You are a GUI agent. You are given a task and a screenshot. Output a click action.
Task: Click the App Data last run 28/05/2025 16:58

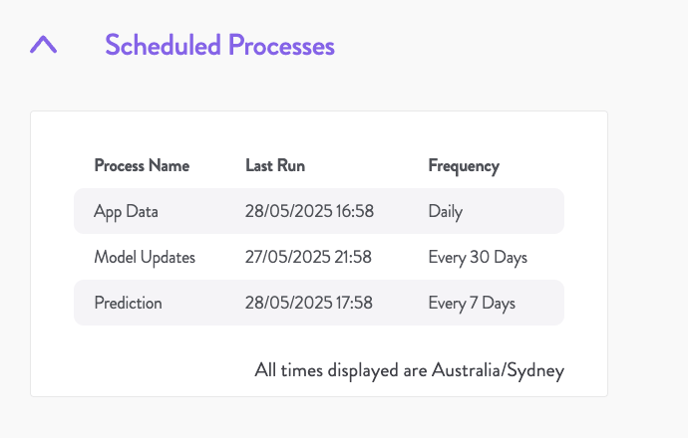[309, 211]
